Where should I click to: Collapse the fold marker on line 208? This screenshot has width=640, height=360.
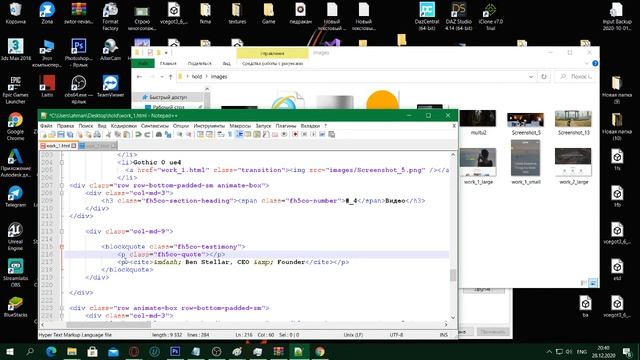click(x=62, y=193)
